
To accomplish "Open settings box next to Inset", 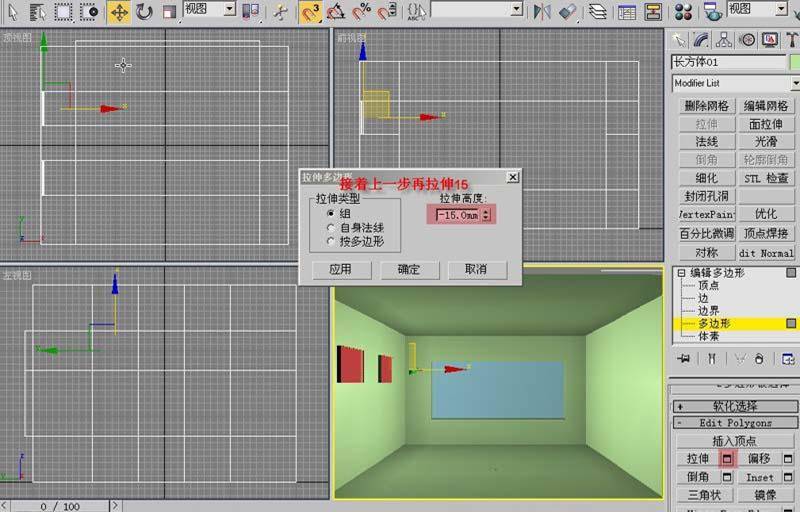I will pos(788,477).
